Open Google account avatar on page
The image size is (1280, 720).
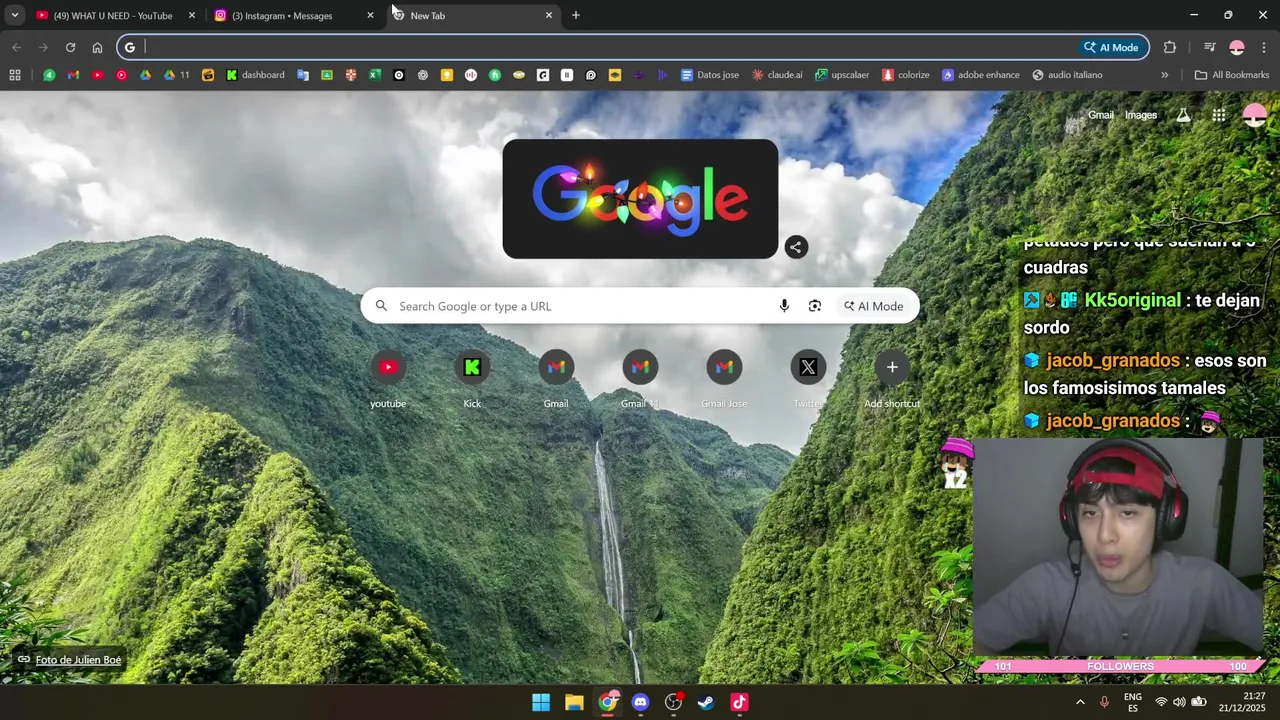point(1254,115)
